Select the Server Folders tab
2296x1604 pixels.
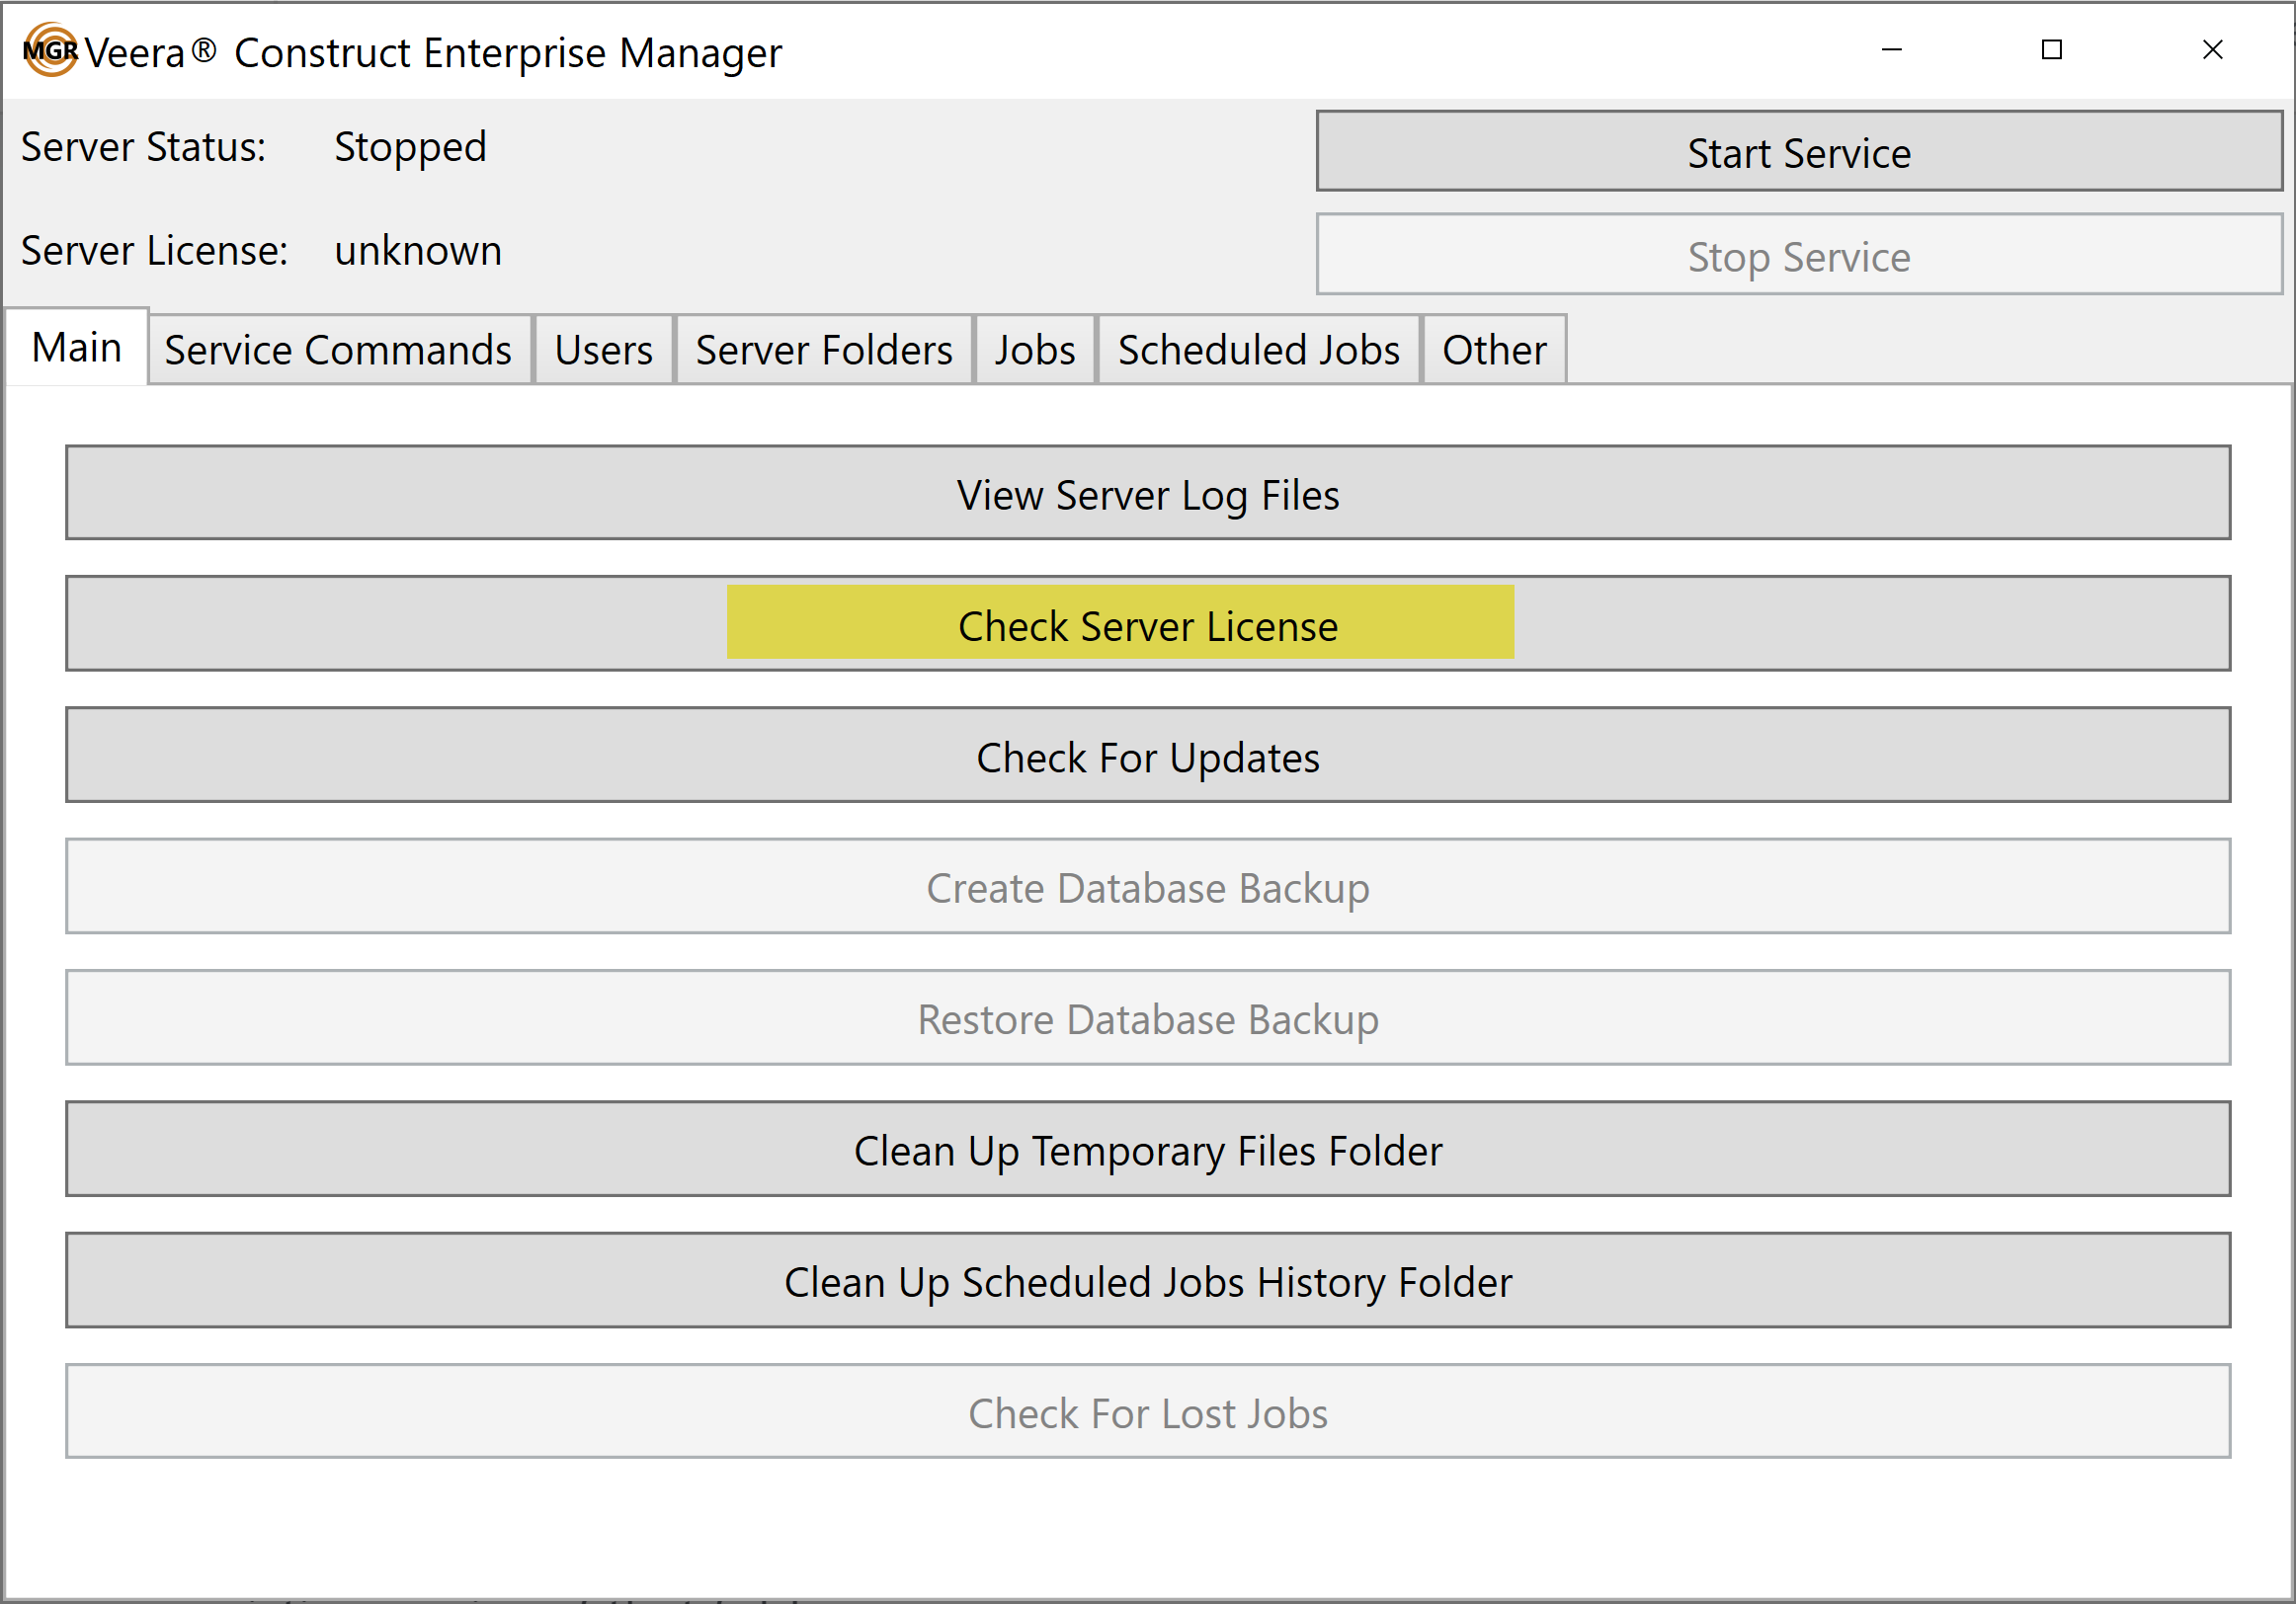[824, 350]
